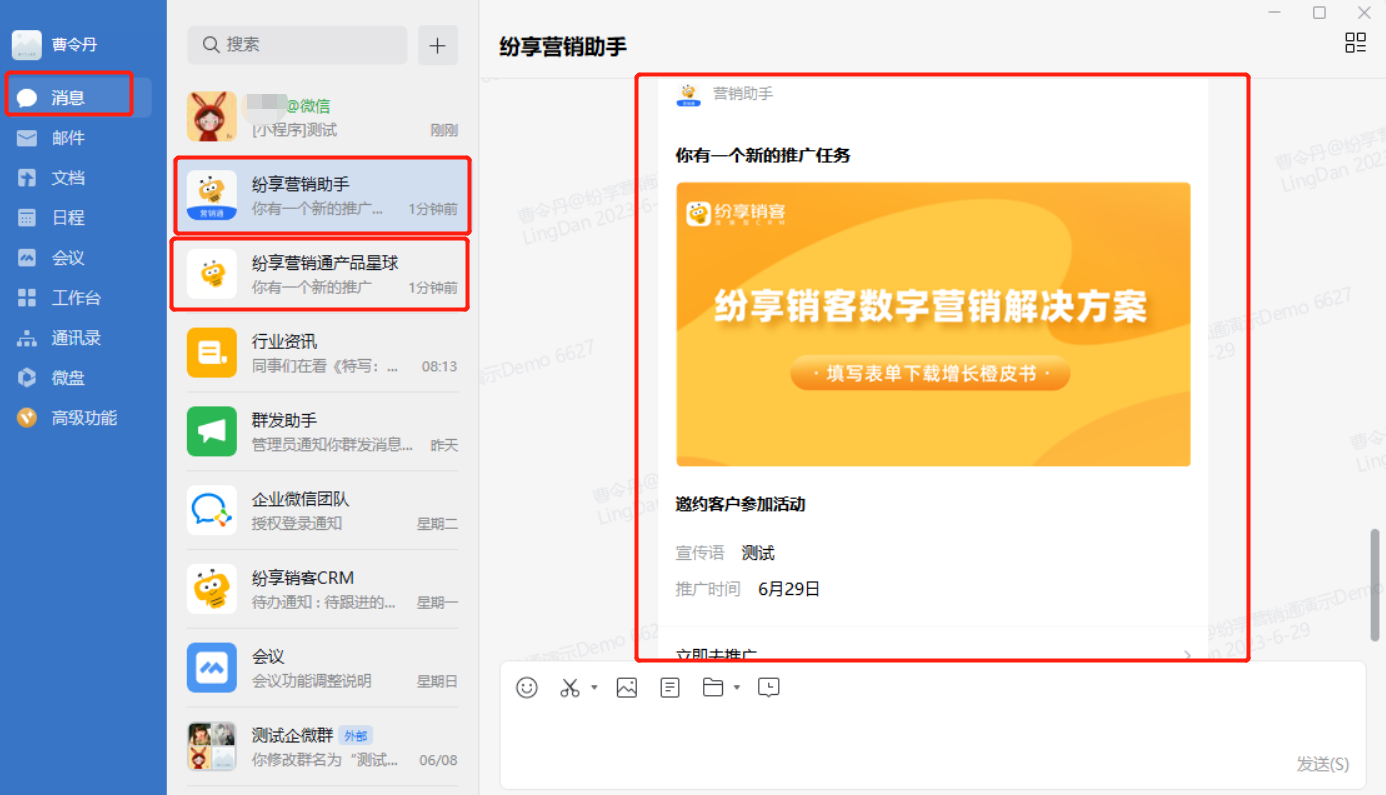
Task: Open the QR grid icon at top right
Action: click(x=1355, y=42)
